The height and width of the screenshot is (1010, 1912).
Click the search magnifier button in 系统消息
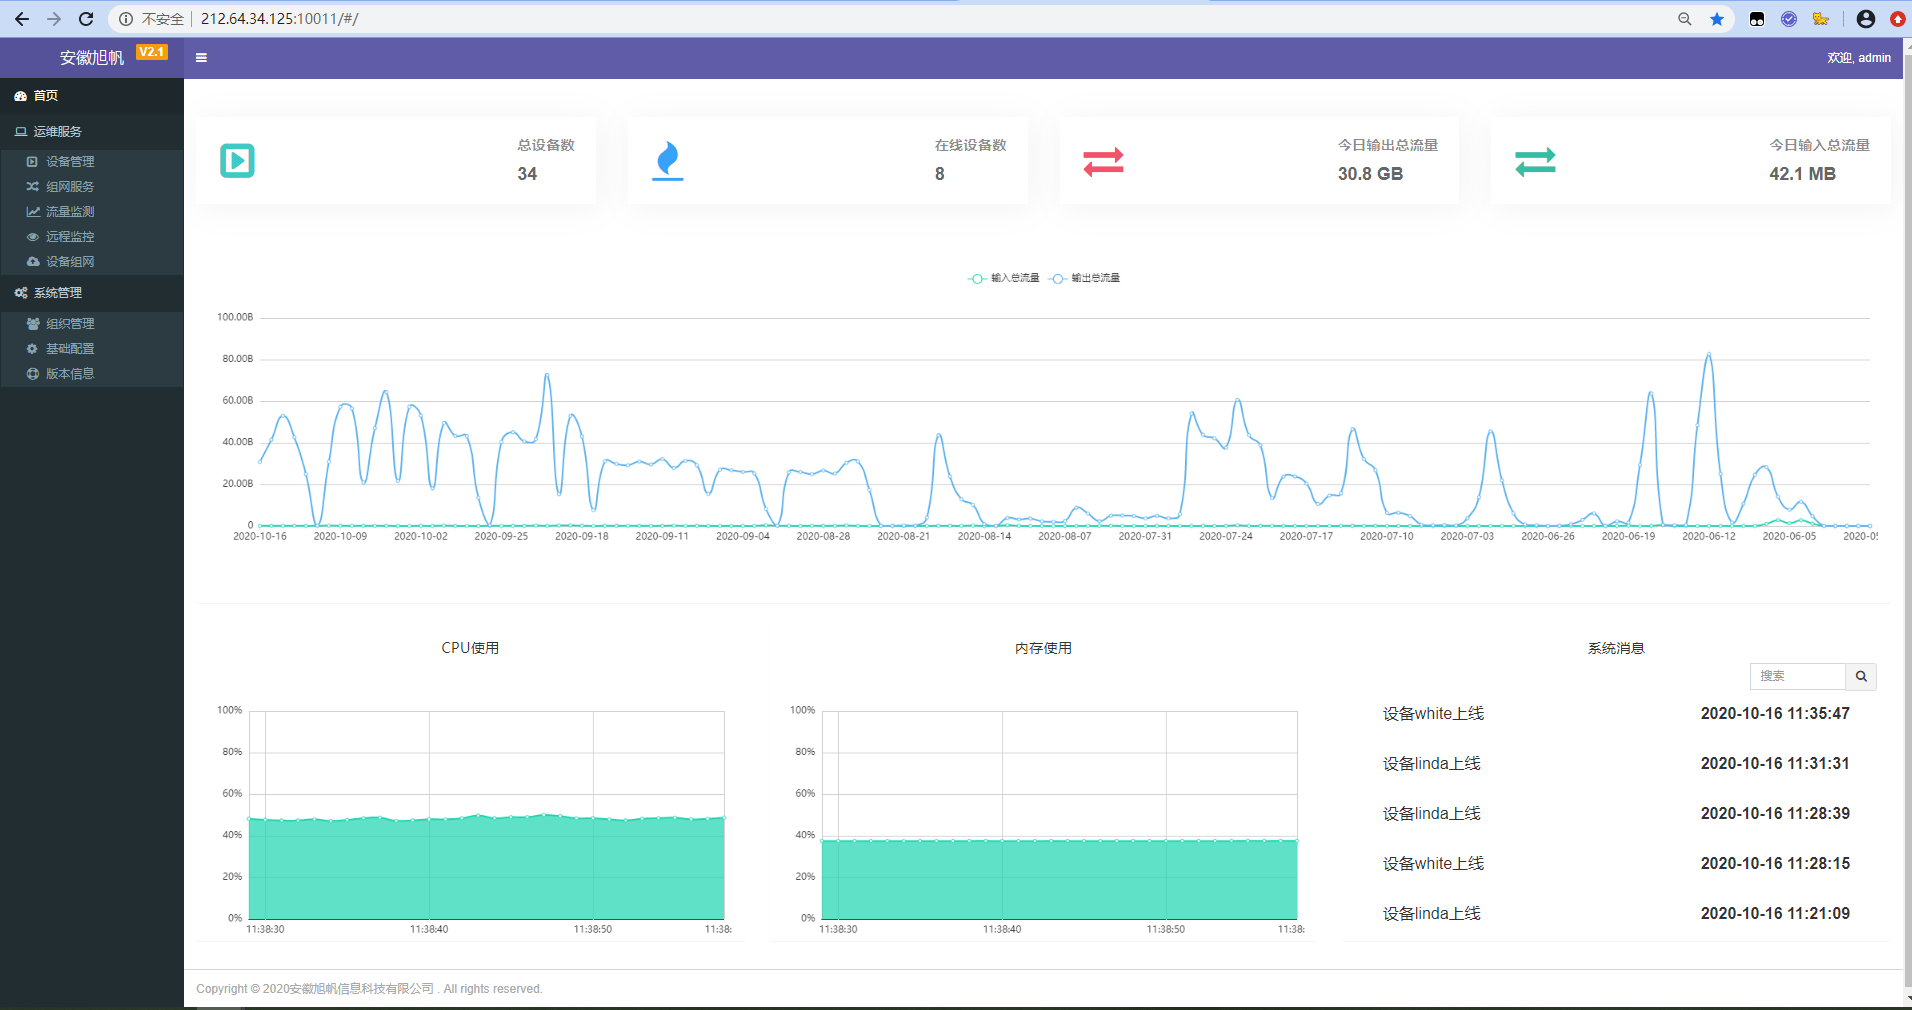tap(1860, 677)
